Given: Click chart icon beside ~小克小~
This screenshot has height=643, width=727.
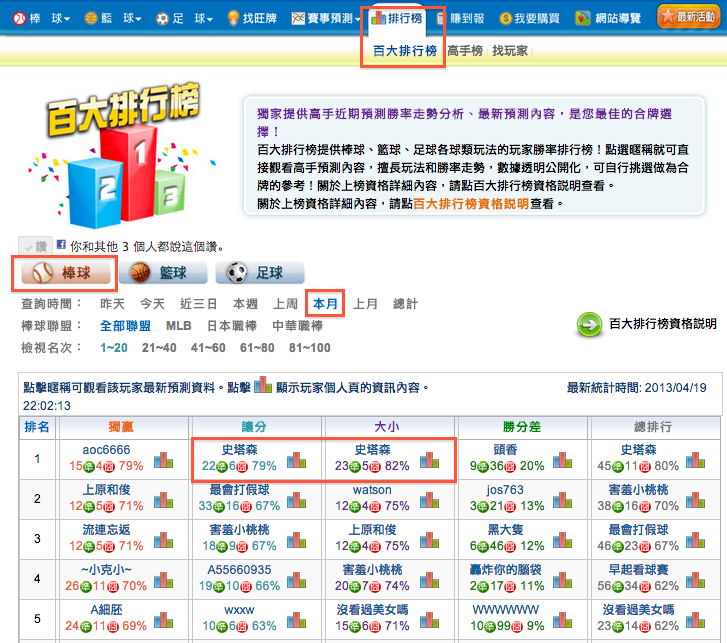Looking at the screenshot, I should 163,579.
